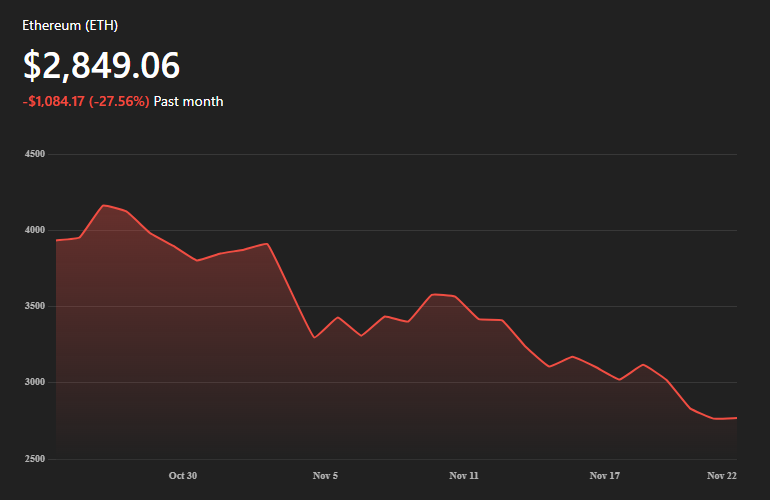Open the Past month period label
770x500 pixels.
coord(189,101)
